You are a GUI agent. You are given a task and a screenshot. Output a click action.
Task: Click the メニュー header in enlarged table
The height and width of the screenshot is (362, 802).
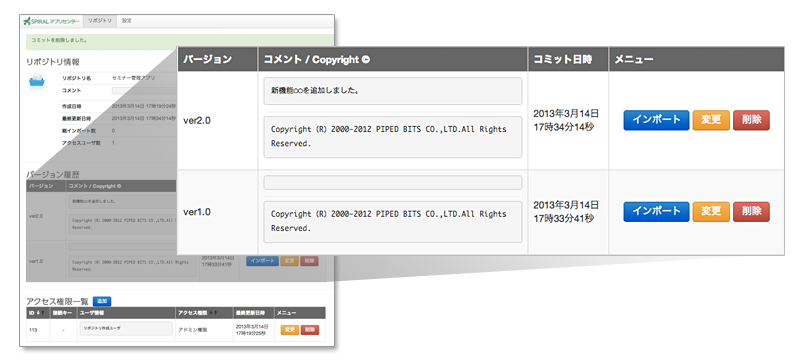click(696, 59)
